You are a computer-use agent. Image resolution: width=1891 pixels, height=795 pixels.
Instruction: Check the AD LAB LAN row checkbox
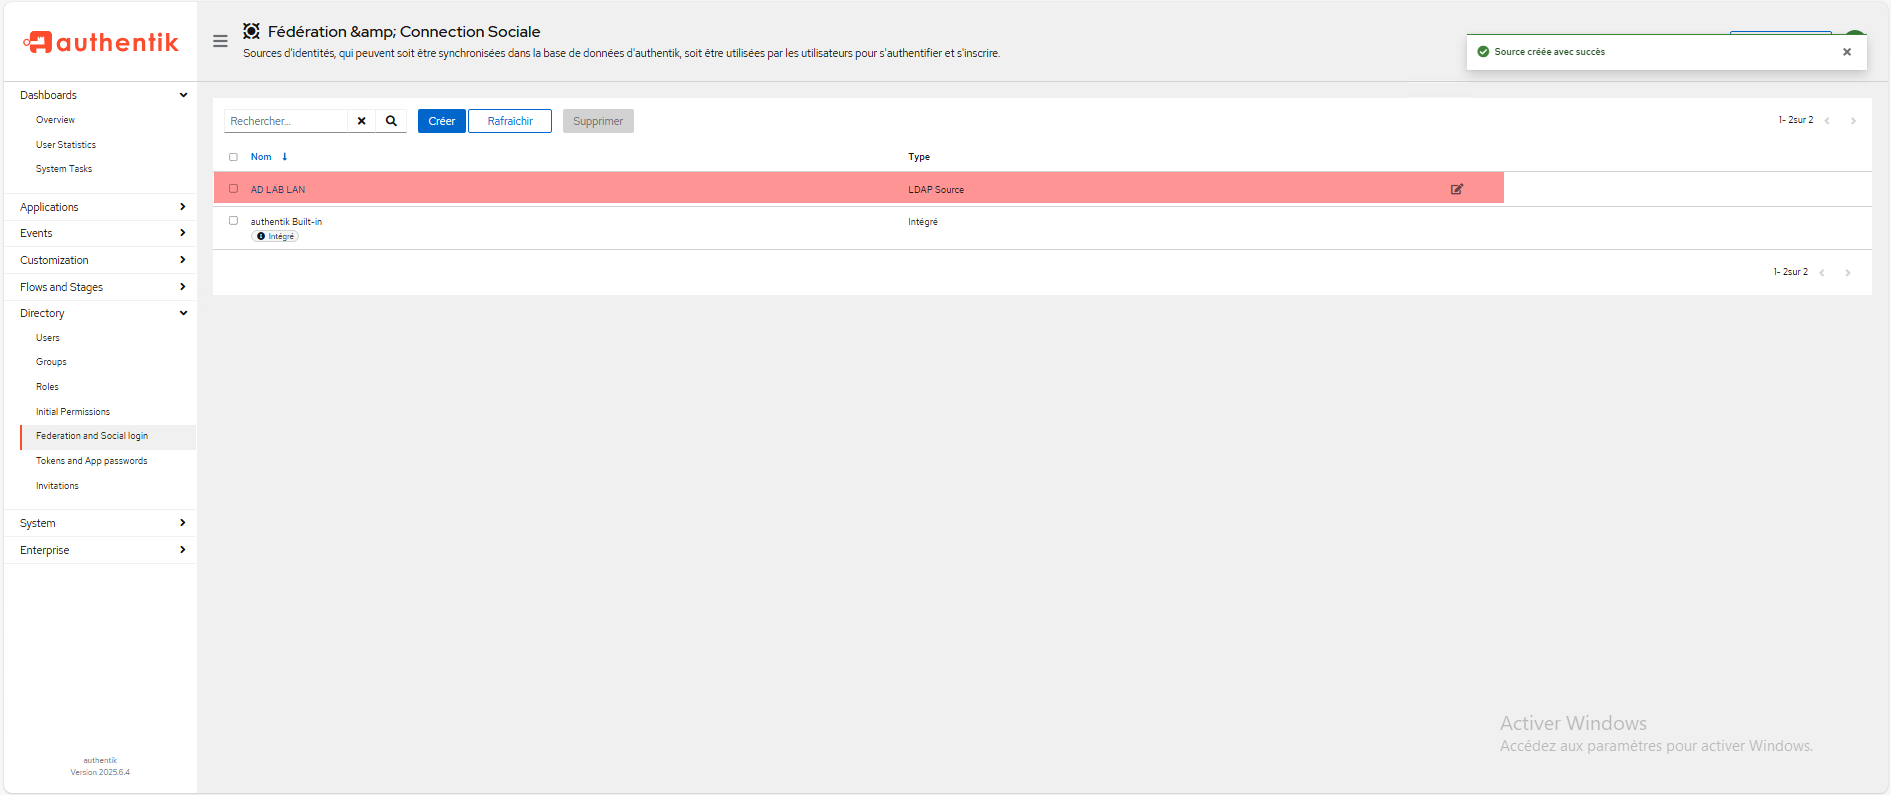234,189
